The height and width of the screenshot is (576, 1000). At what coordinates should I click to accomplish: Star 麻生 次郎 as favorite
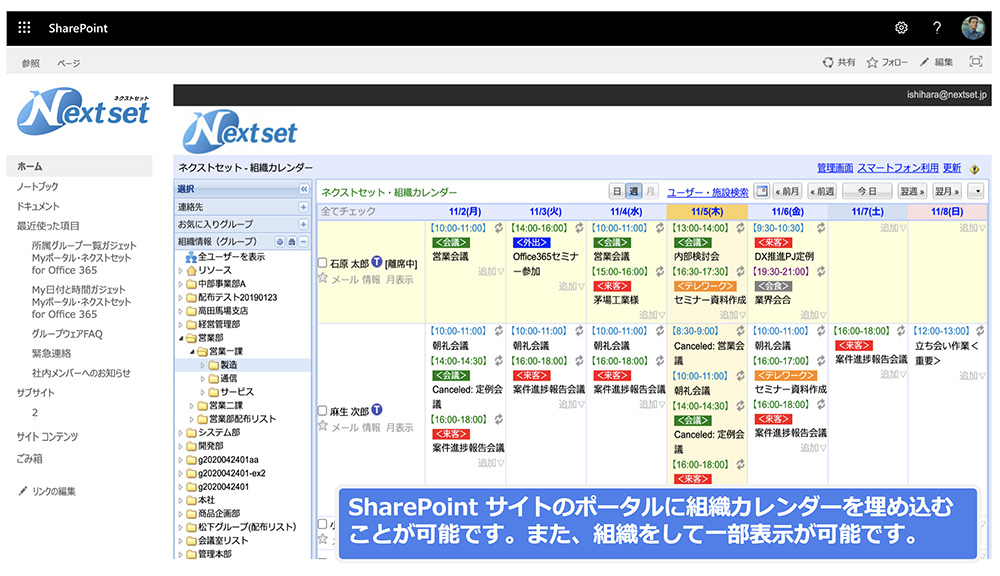tap(322, 425)
